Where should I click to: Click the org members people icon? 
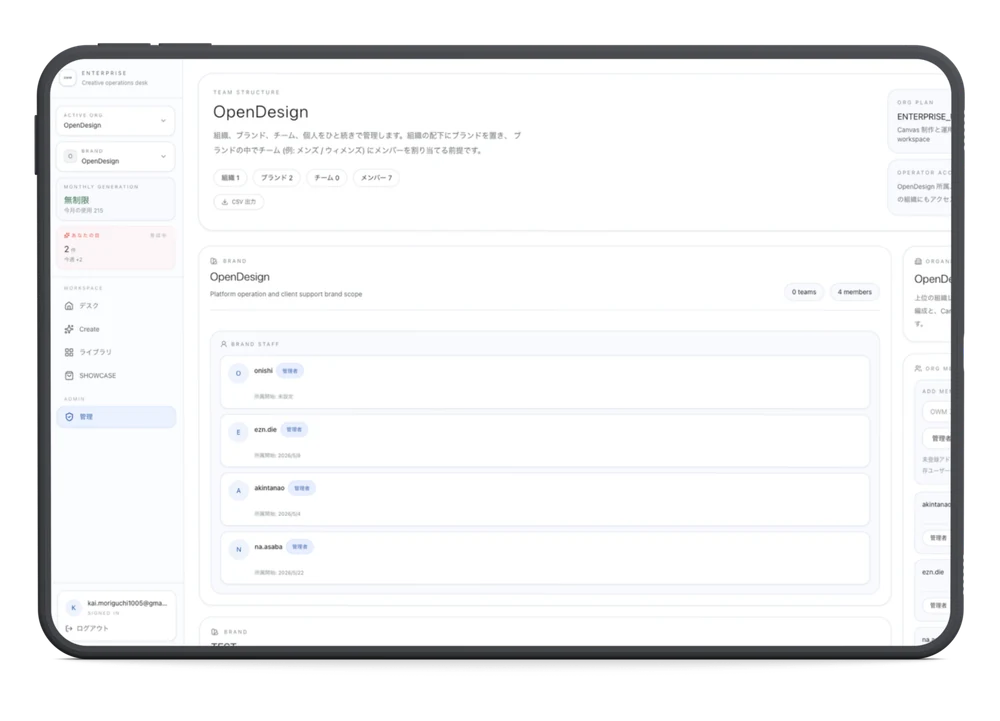tap(918, 368)
